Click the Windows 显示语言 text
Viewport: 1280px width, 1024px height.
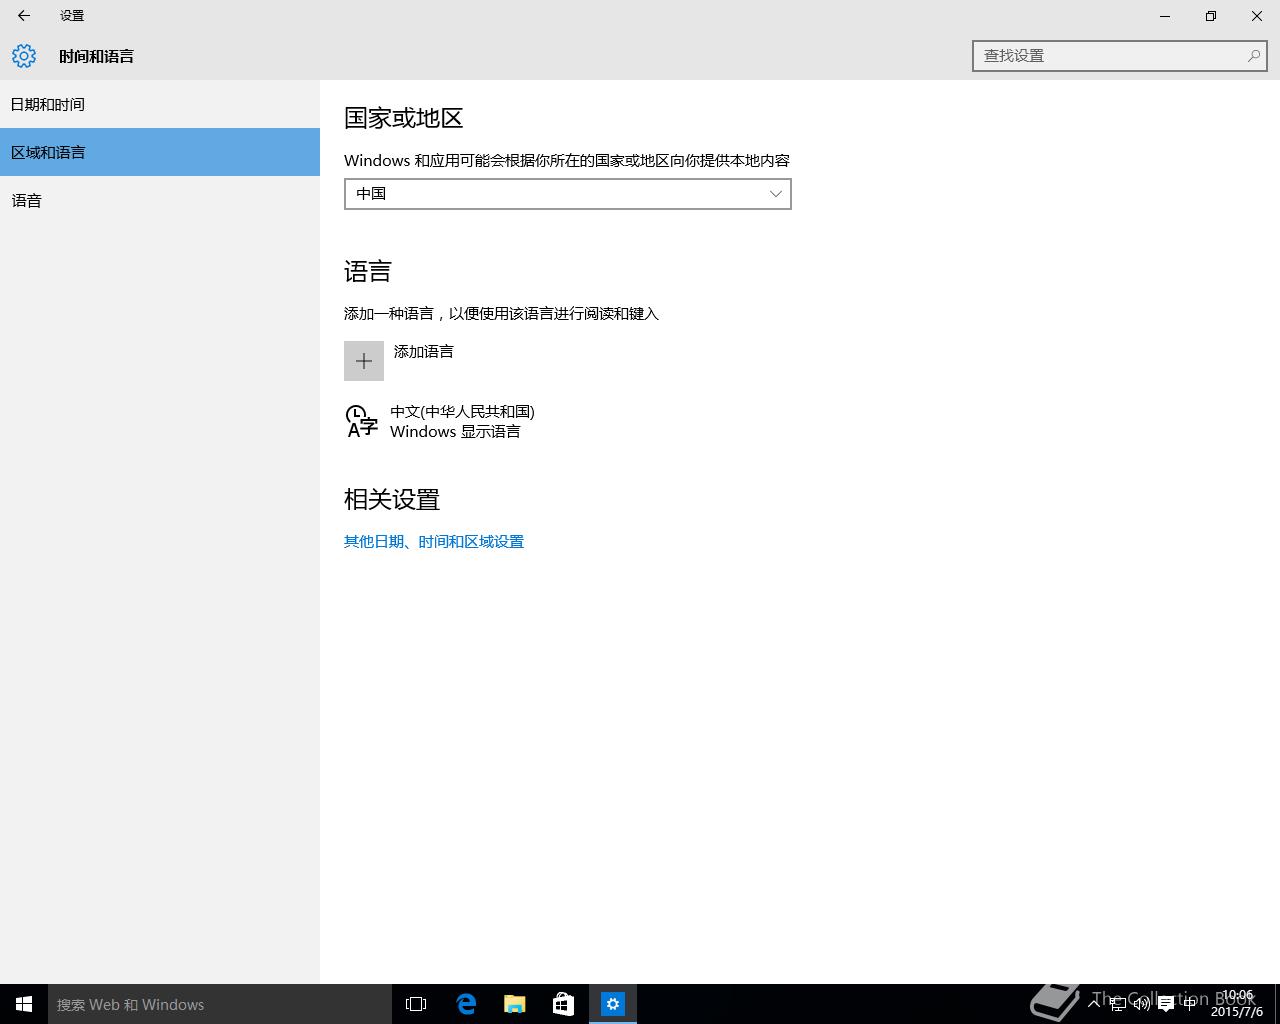(455, 432)
